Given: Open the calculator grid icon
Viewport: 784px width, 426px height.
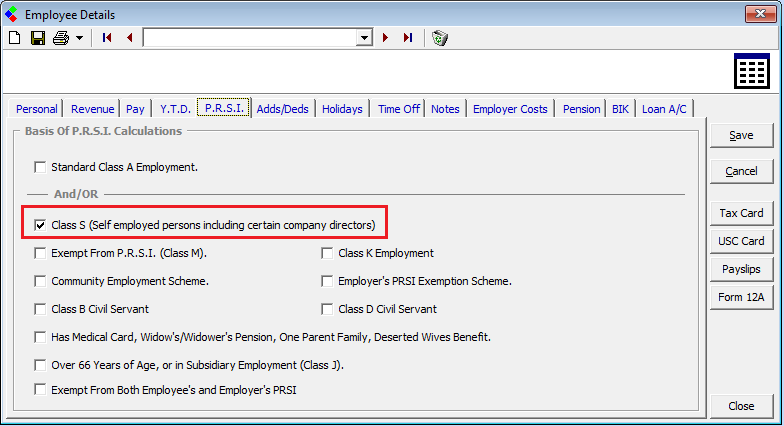Looking at the screenshot, I should click(751, 73).
